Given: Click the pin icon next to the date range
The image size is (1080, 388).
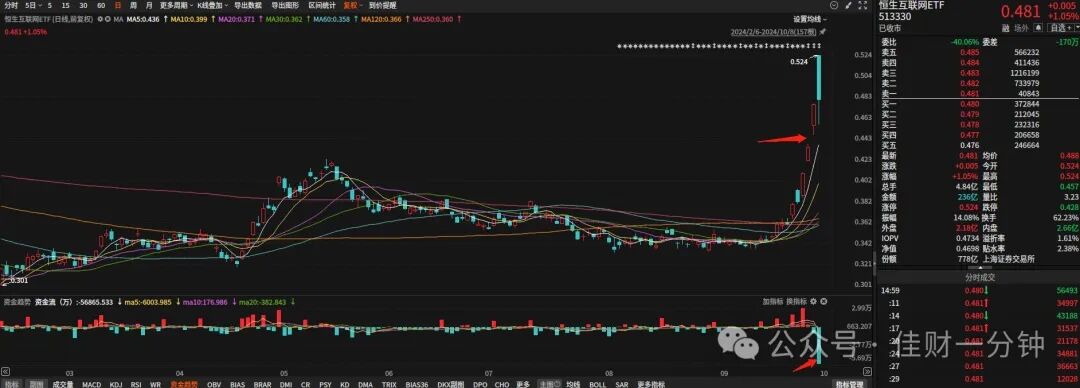Looking at the screenshot, I should click(822, 32).
